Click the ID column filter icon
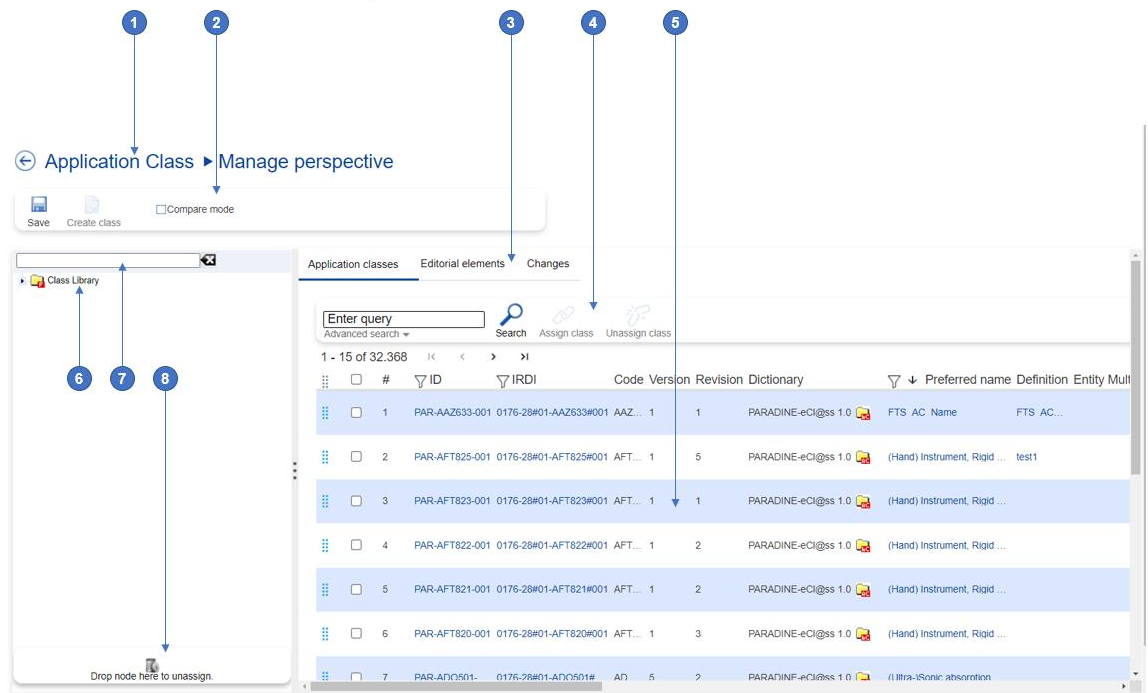Screen dimensions: 1148x693 click(x=420, y=381)
